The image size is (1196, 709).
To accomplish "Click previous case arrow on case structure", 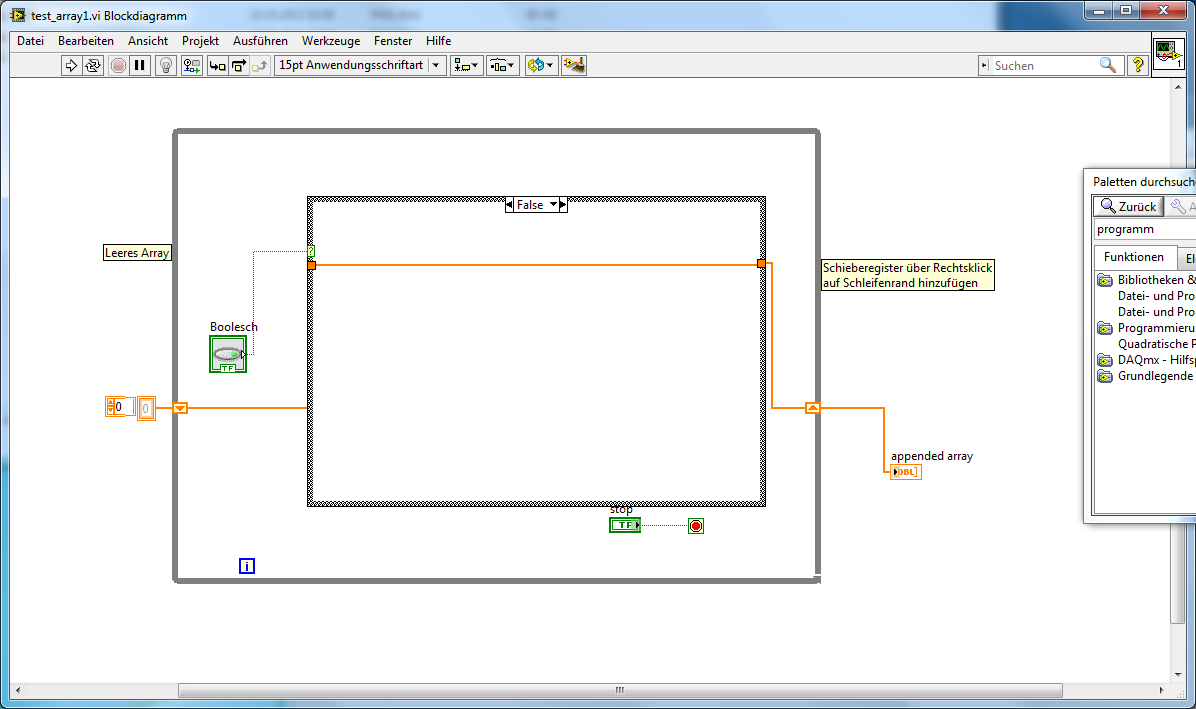I will (x=510, y=204).
